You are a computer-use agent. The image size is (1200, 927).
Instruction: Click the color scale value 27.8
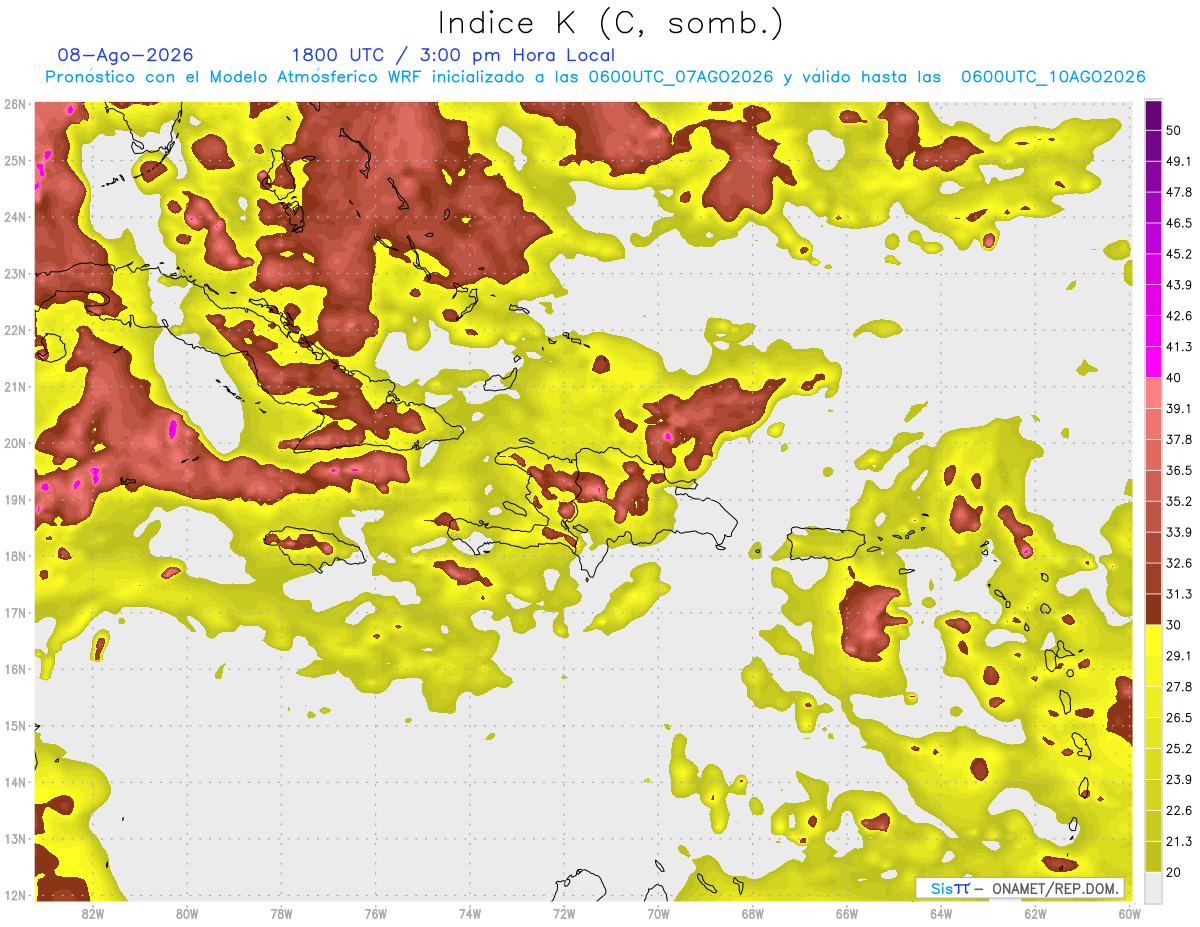pyautogui.click(x=1179, y=688)
